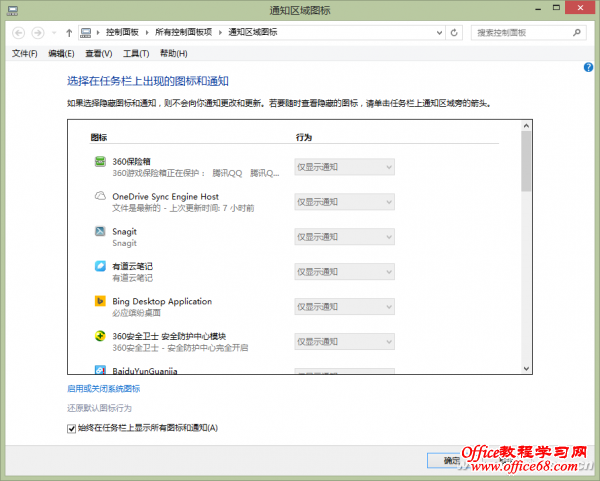
Task: Click the 图标 column header
Action: click(99, 137)
